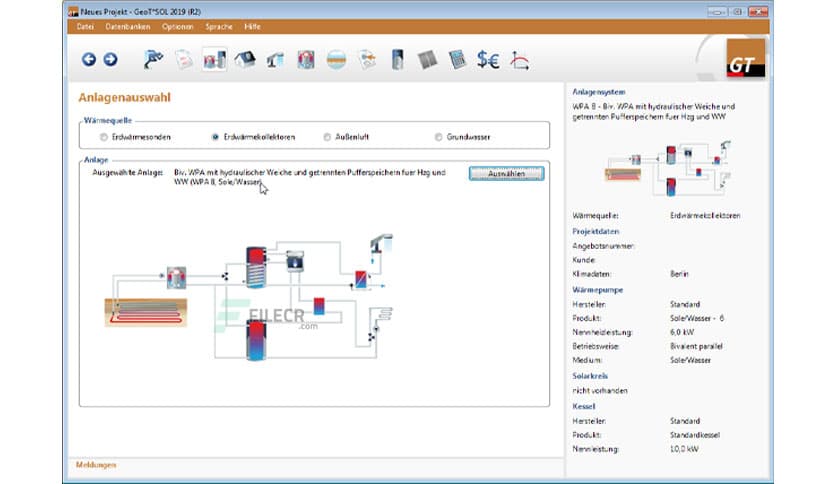Image resolution: width=836 pixels, height=484 pixels.
Task: Click the Meldungen label at bottom
Action: coord(96,465)
